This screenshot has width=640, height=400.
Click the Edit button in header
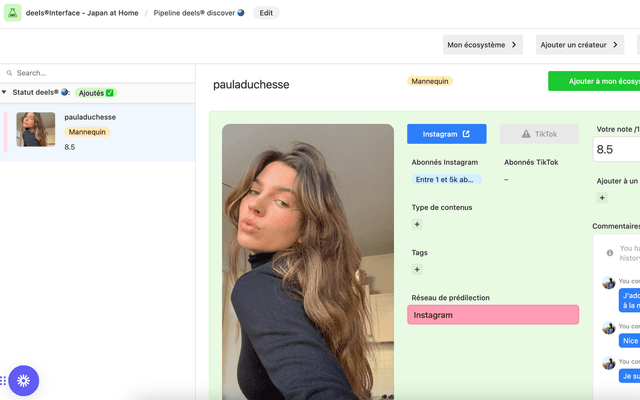(266, 13)
